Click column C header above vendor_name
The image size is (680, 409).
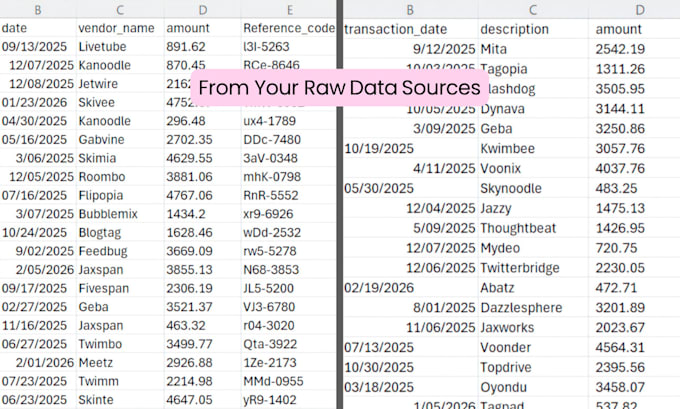point(120,10)
